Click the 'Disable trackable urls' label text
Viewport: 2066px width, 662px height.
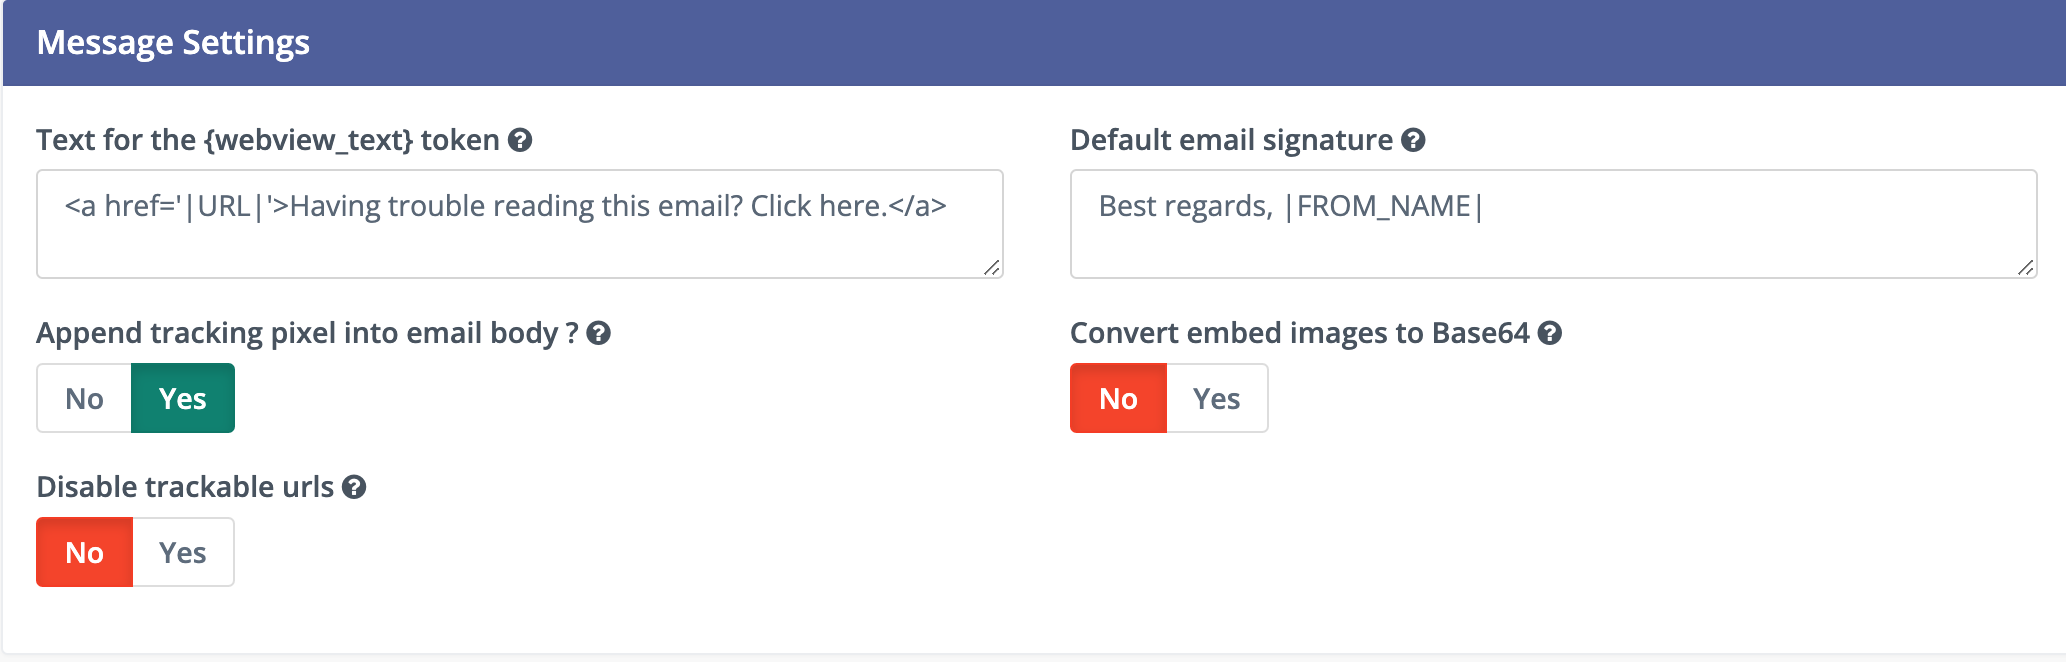coord(185,487)
